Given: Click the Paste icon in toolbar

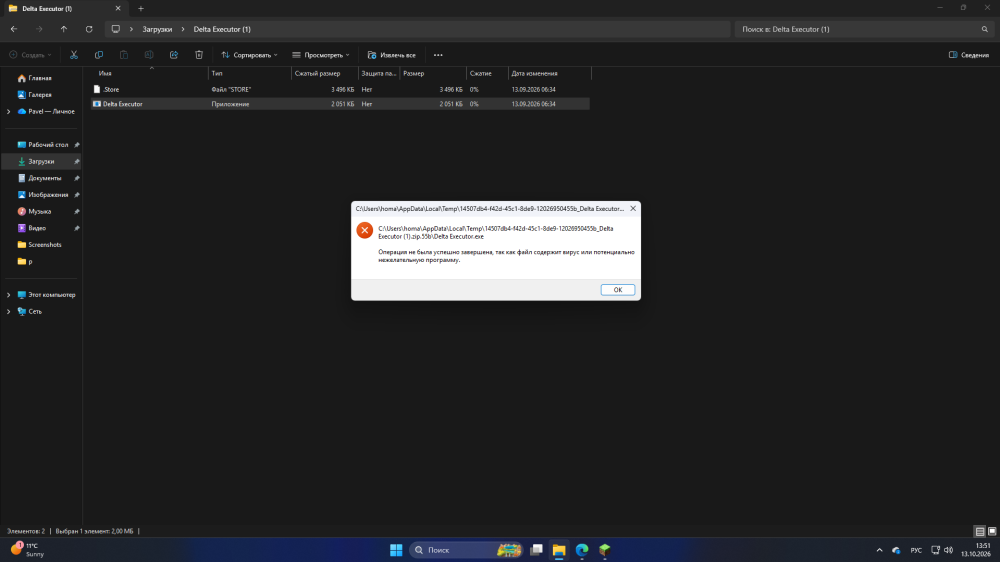Looking at the screenshot, I should [x=124, y=55].
